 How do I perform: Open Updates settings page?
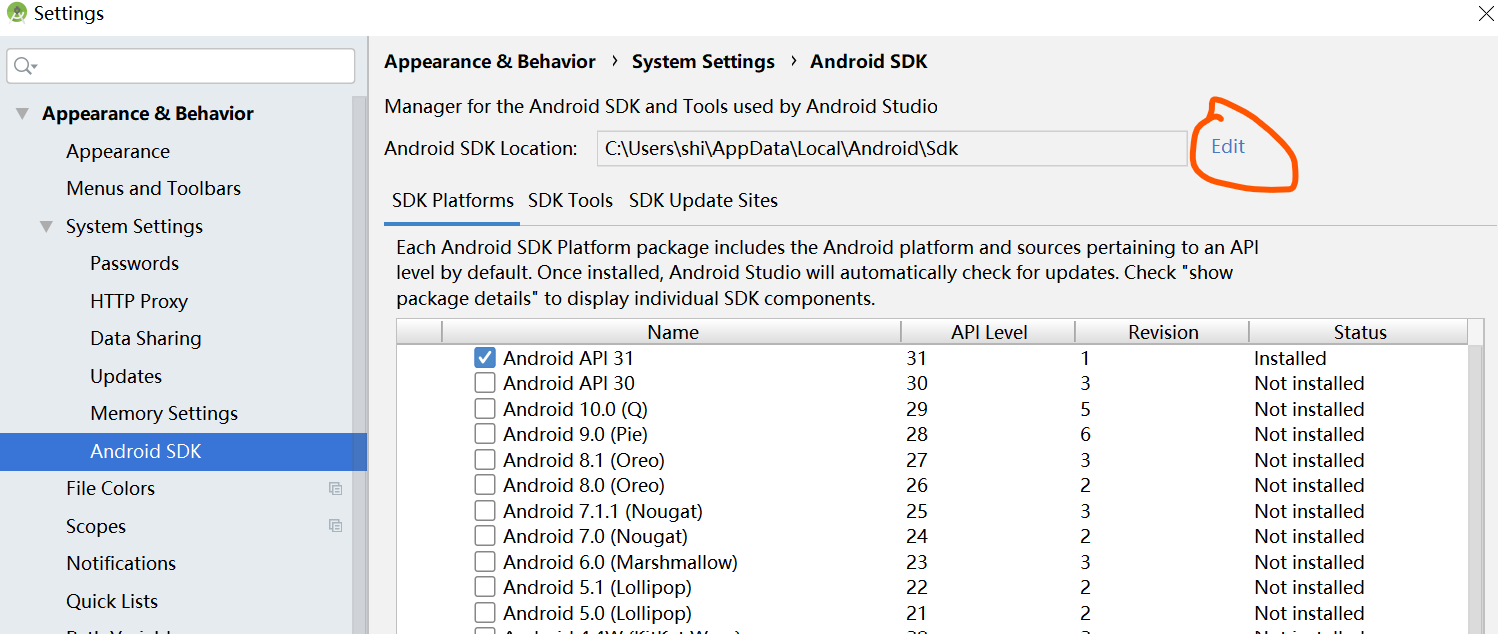pyautogui.click(x=126, y=377)
